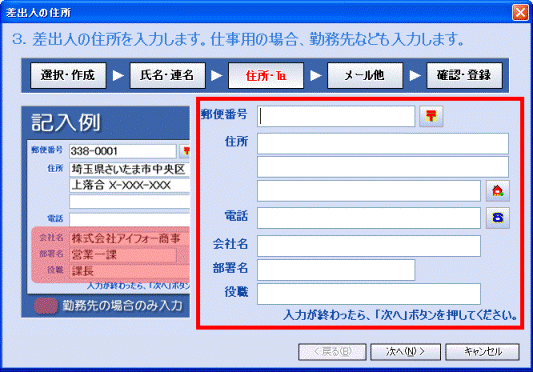Select the 確認・登録 step

464,75
